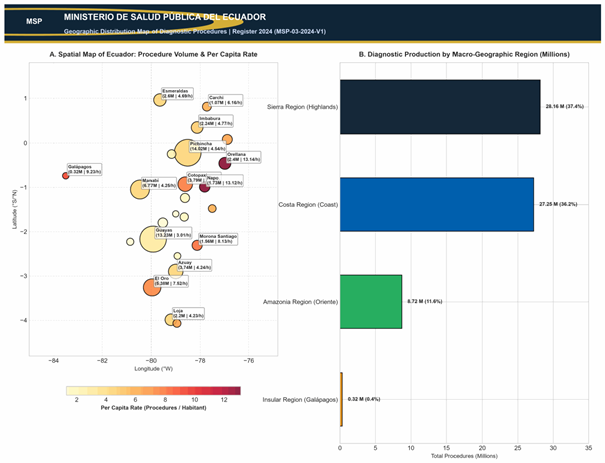The image size is (605, 463).
Task: Click the 'Total Procedures (Millions)' axis title
Action: (464, 456)
